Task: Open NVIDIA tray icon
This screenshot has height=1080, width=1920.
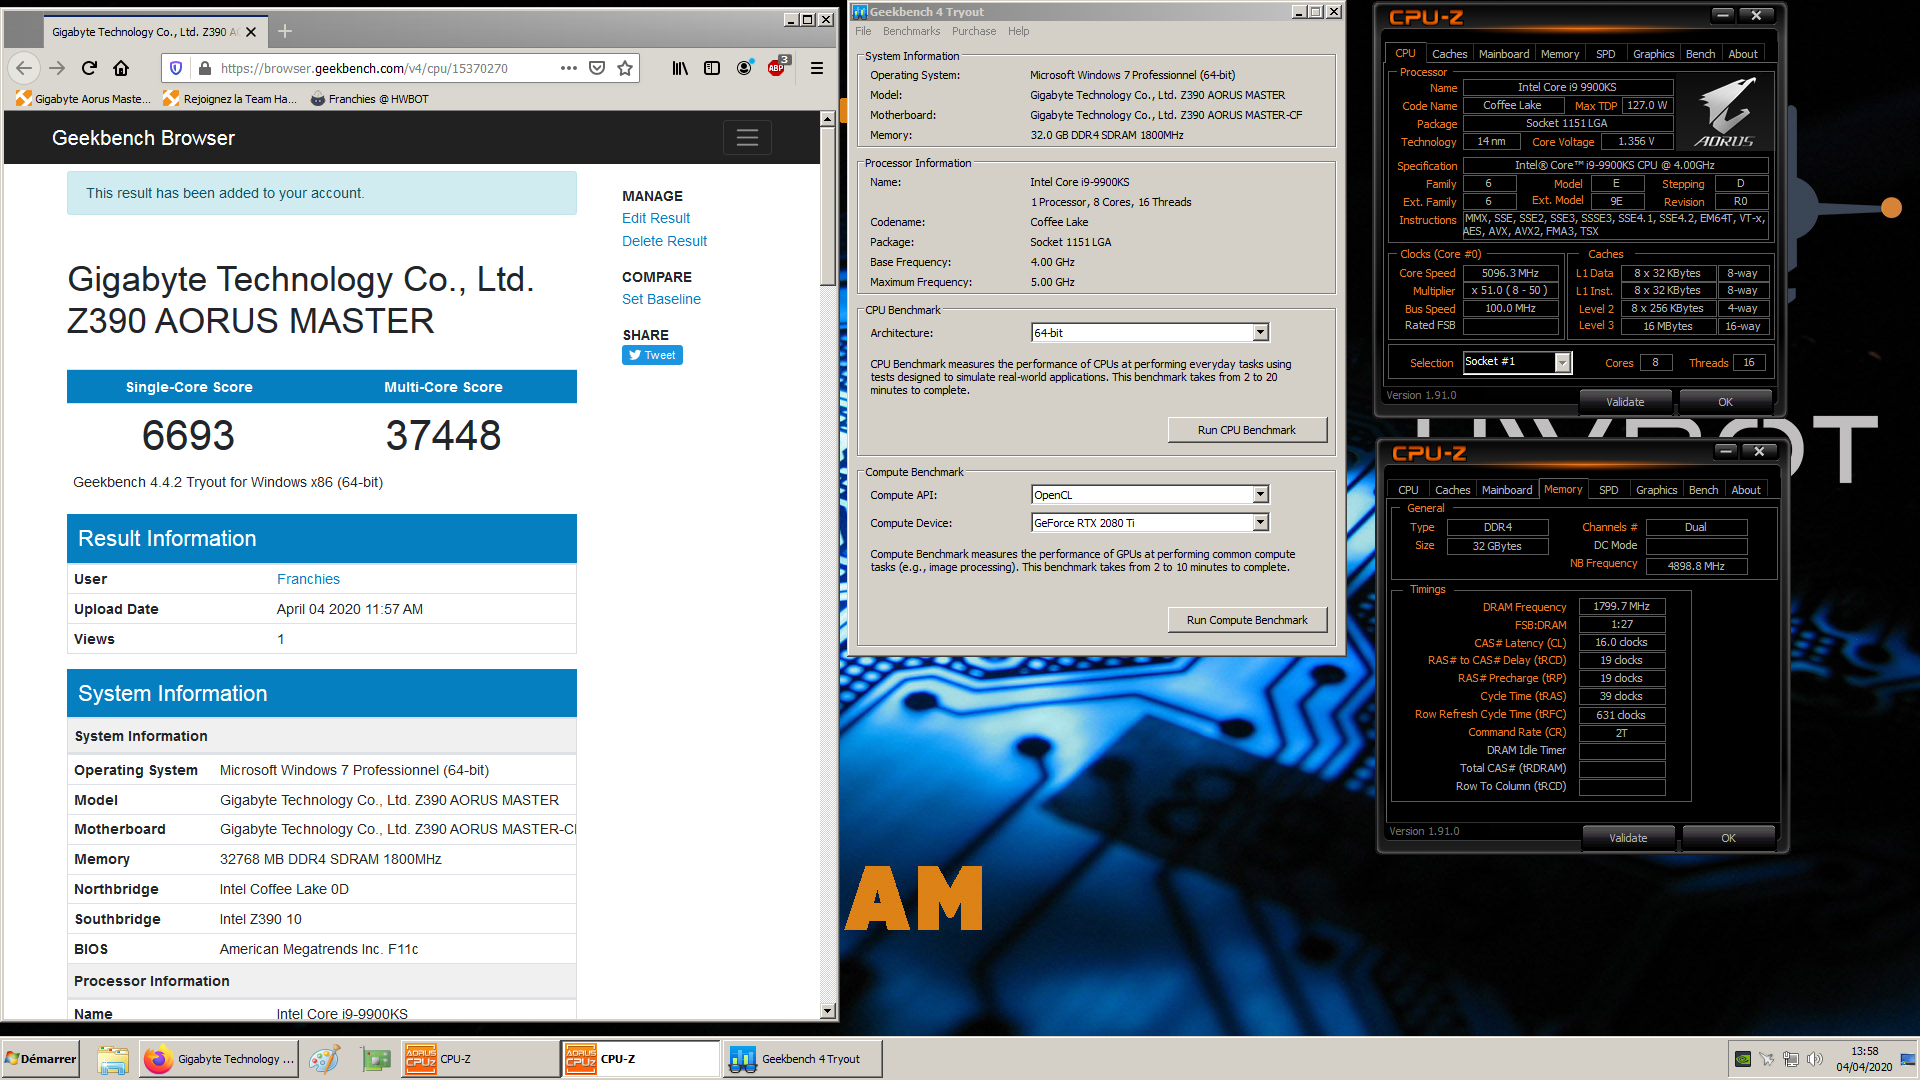Action: click(1743, 1059)
